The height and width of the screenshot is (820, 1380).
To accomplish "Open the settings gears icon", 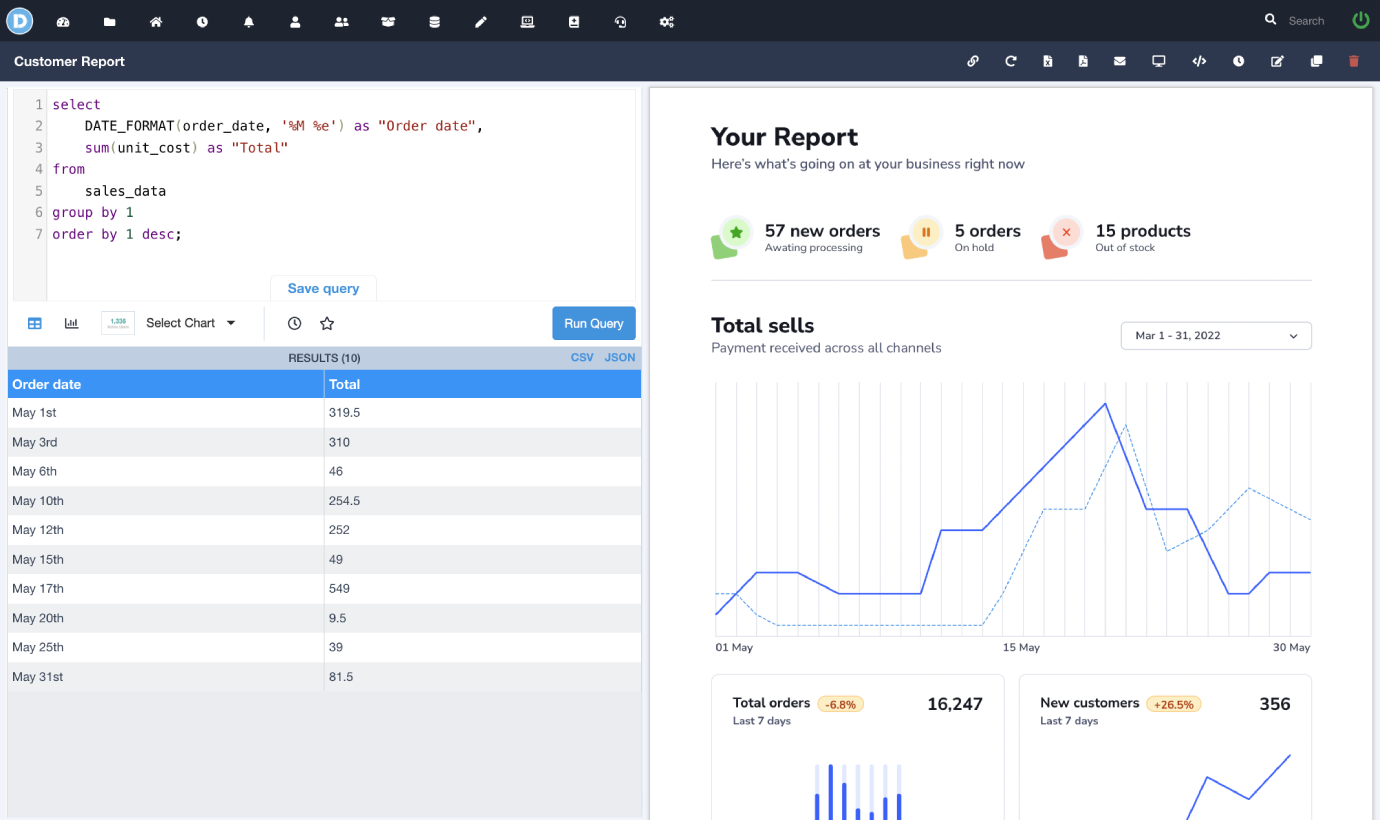I will (x=667, y=21).
